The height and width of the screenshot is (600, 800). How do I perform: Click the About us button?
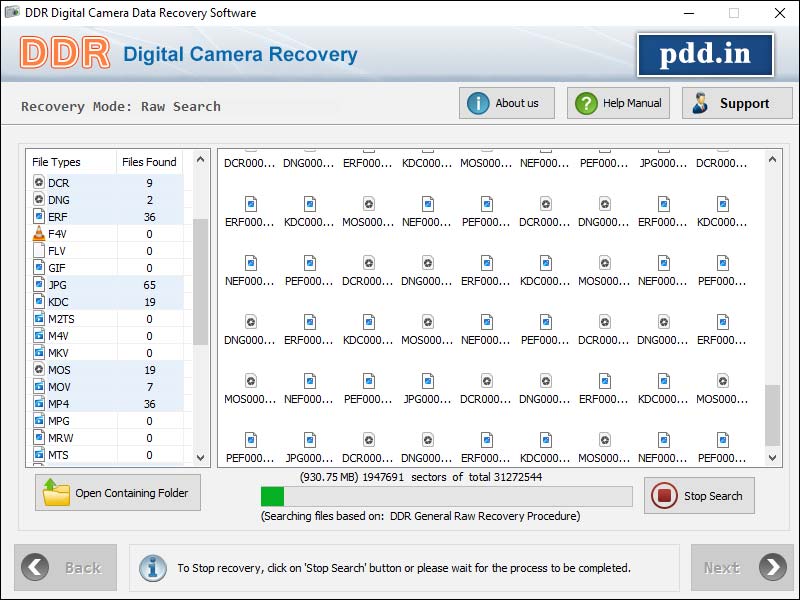coord(506,103)
